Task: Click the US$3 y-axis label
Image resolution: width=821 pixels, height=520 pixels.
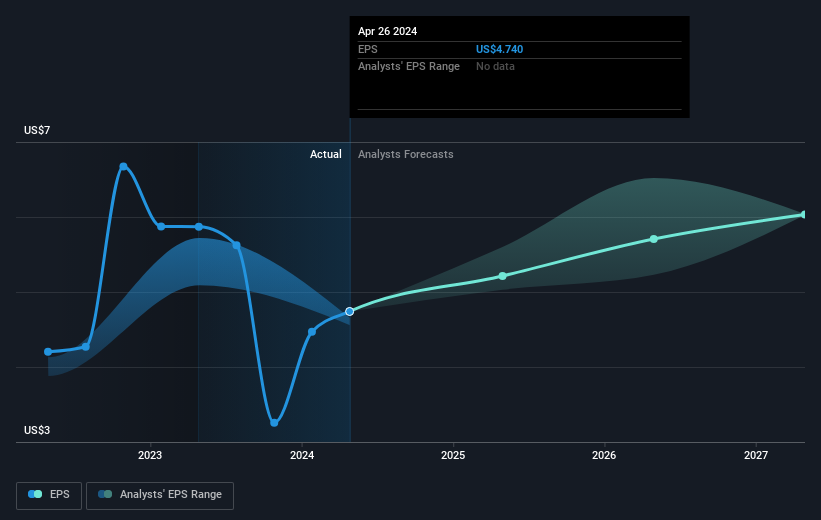Action: point(37,430)
